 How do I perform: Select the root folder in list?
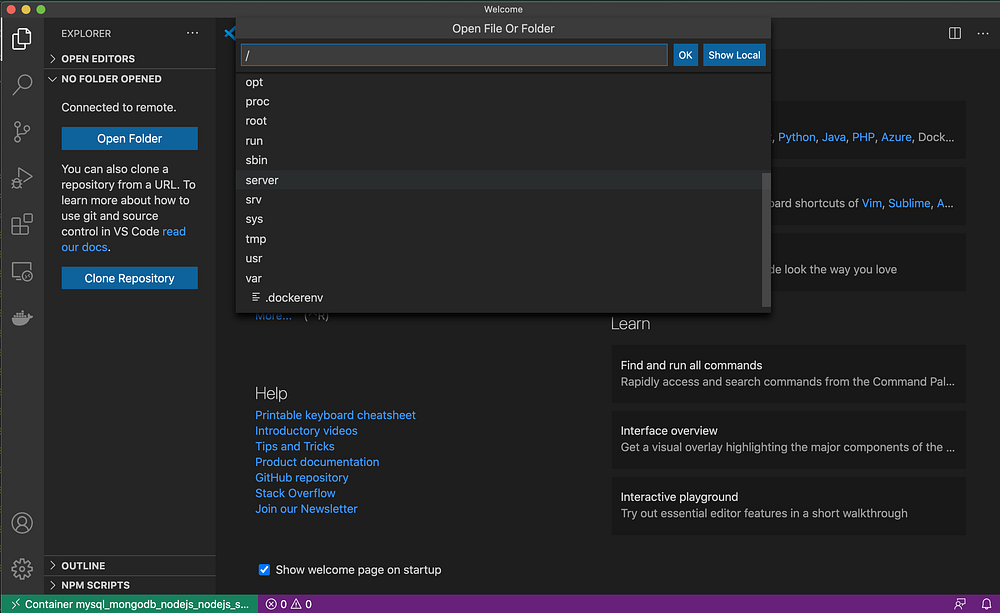499,121
